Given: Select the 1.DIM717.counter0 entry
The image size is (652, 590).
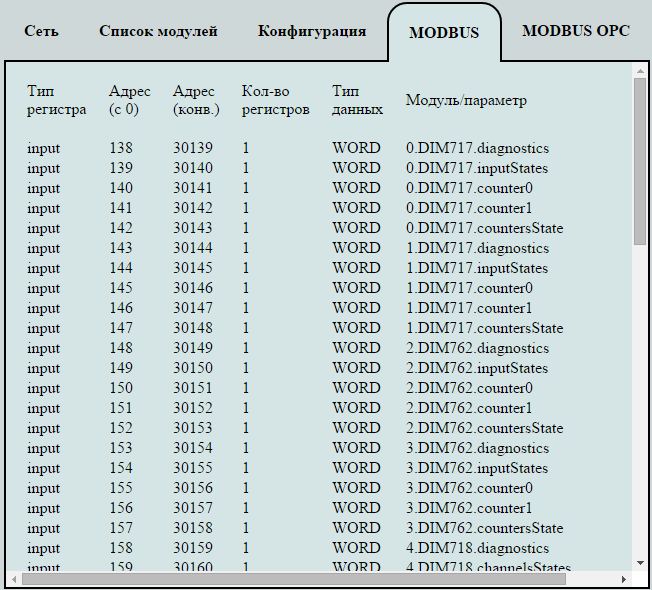Looking at the screenshot, I should [x=469, y=288].
